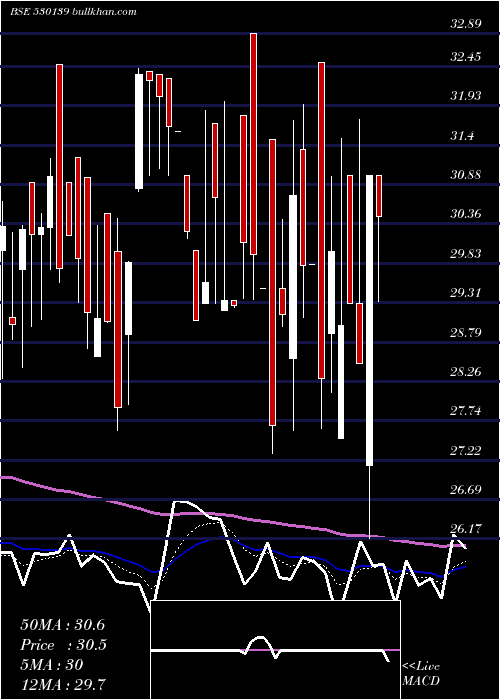Click the 32.45 price axis label
Image resolution: width=500 pixels, height=700 pixels.
click(466, 57)
